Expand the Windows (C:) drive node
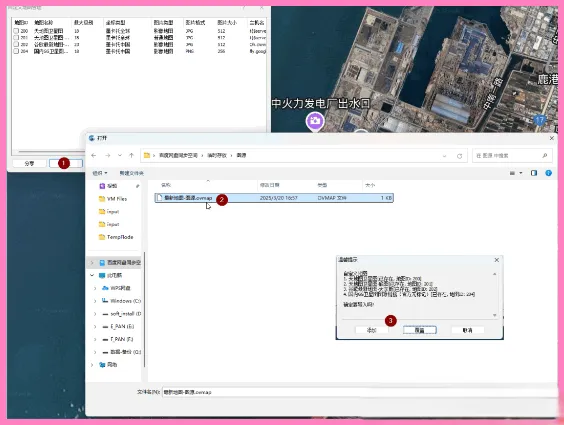Screen dimensions: 564x425 pyautogui.click(x=95, y=301)
